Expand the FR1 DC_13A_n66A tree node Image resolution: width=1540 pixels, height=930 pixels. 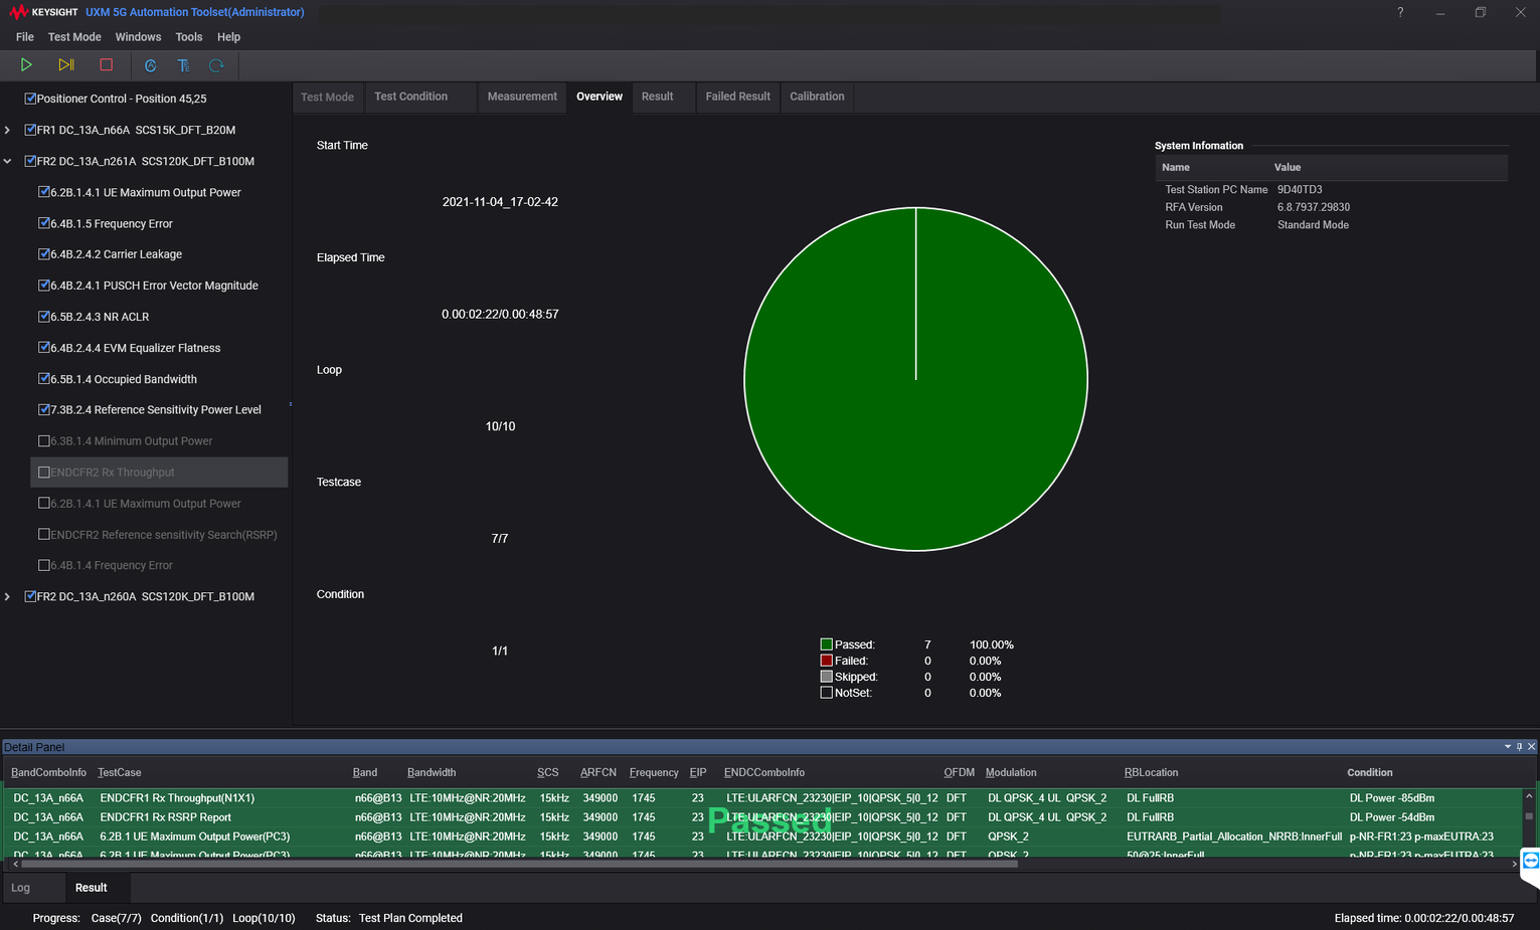(x=8, y=130)
